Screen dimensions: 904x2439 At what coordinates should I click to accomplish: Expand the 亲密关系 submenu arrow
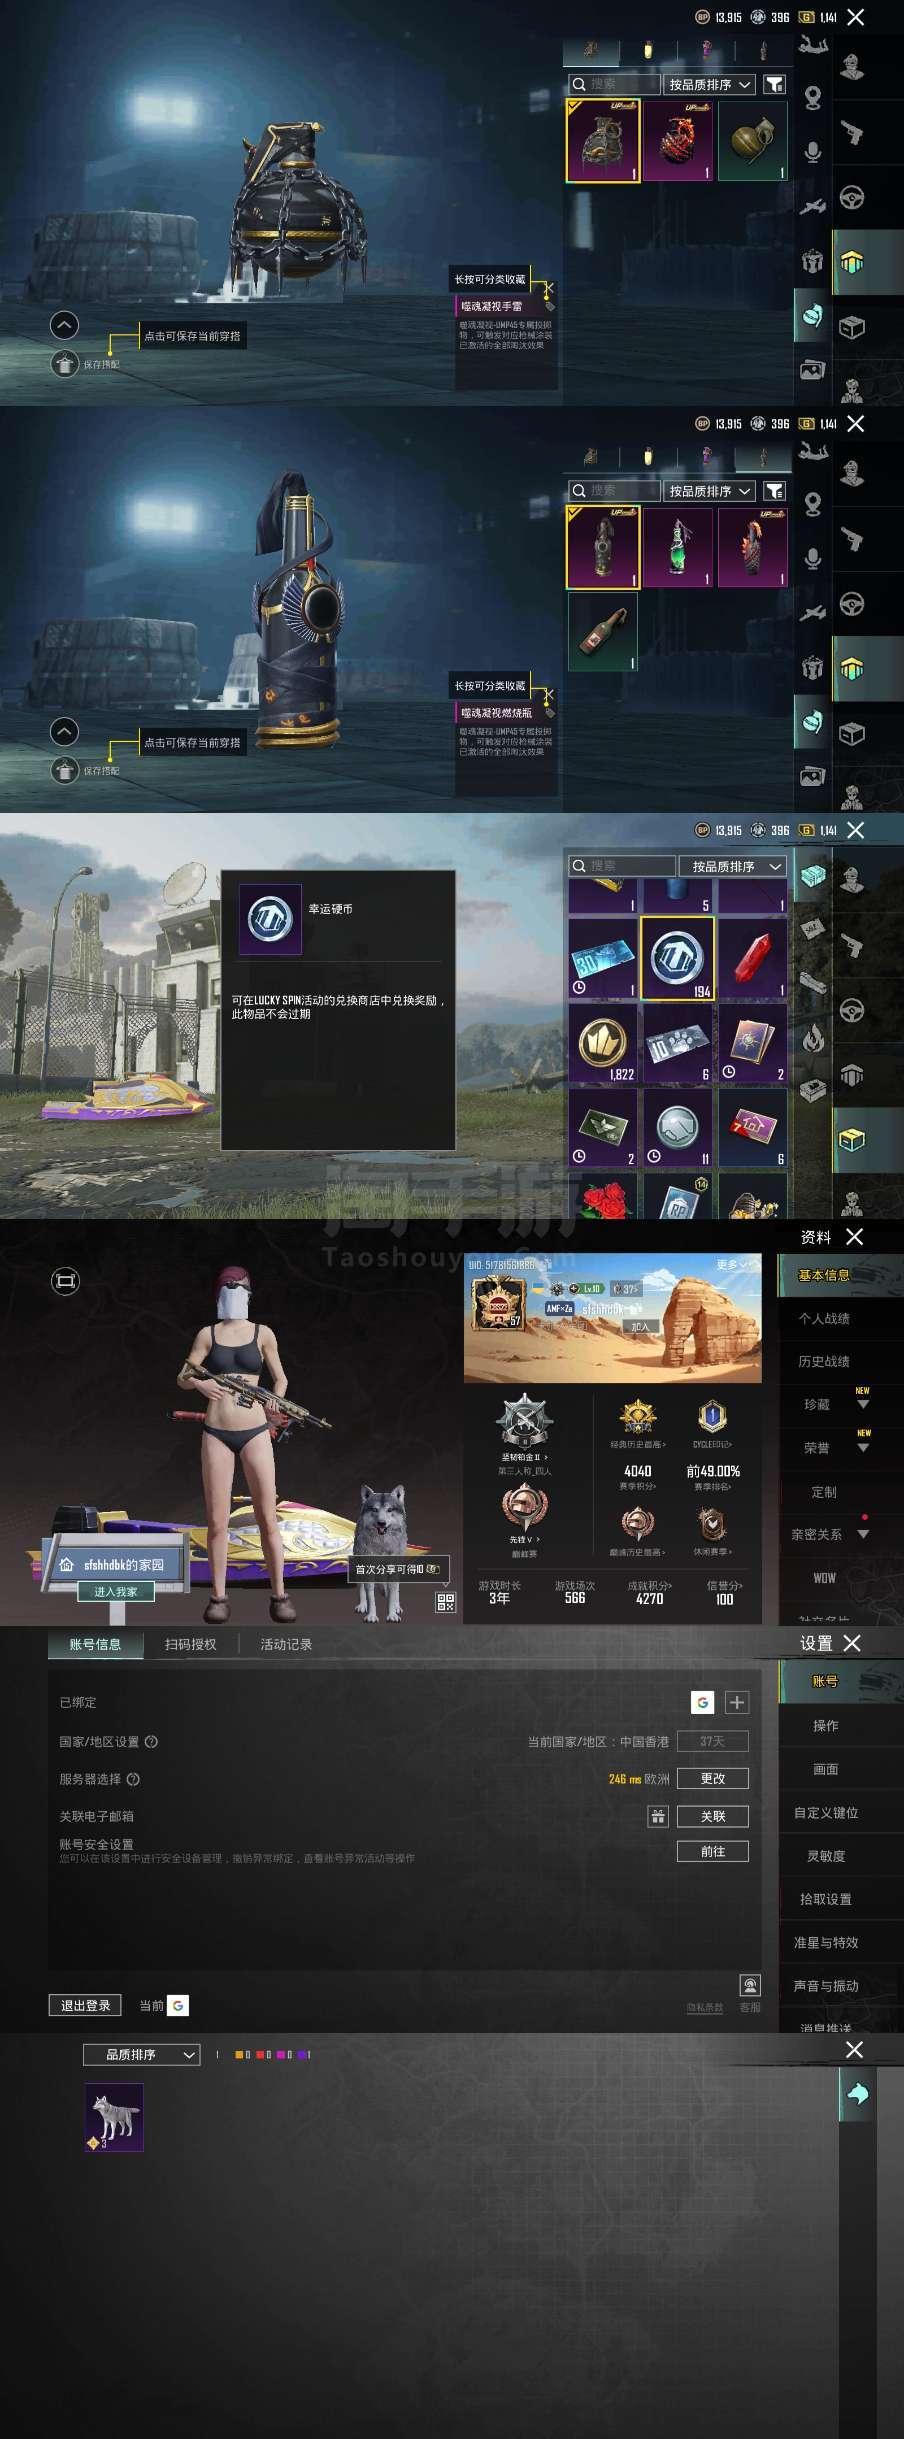click(864, 1534)
